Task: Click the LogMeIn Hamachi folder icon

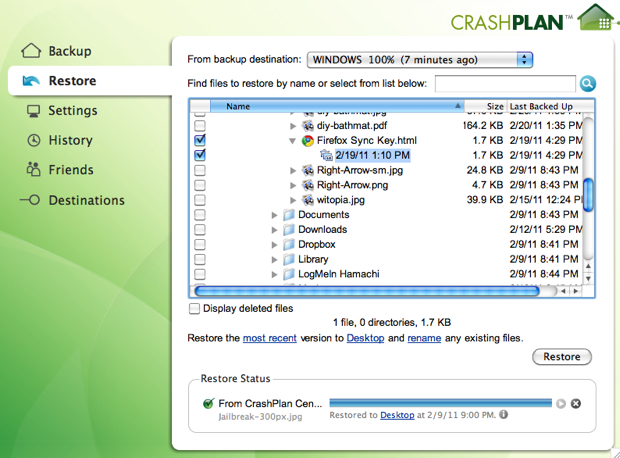Action: [289, 274]
